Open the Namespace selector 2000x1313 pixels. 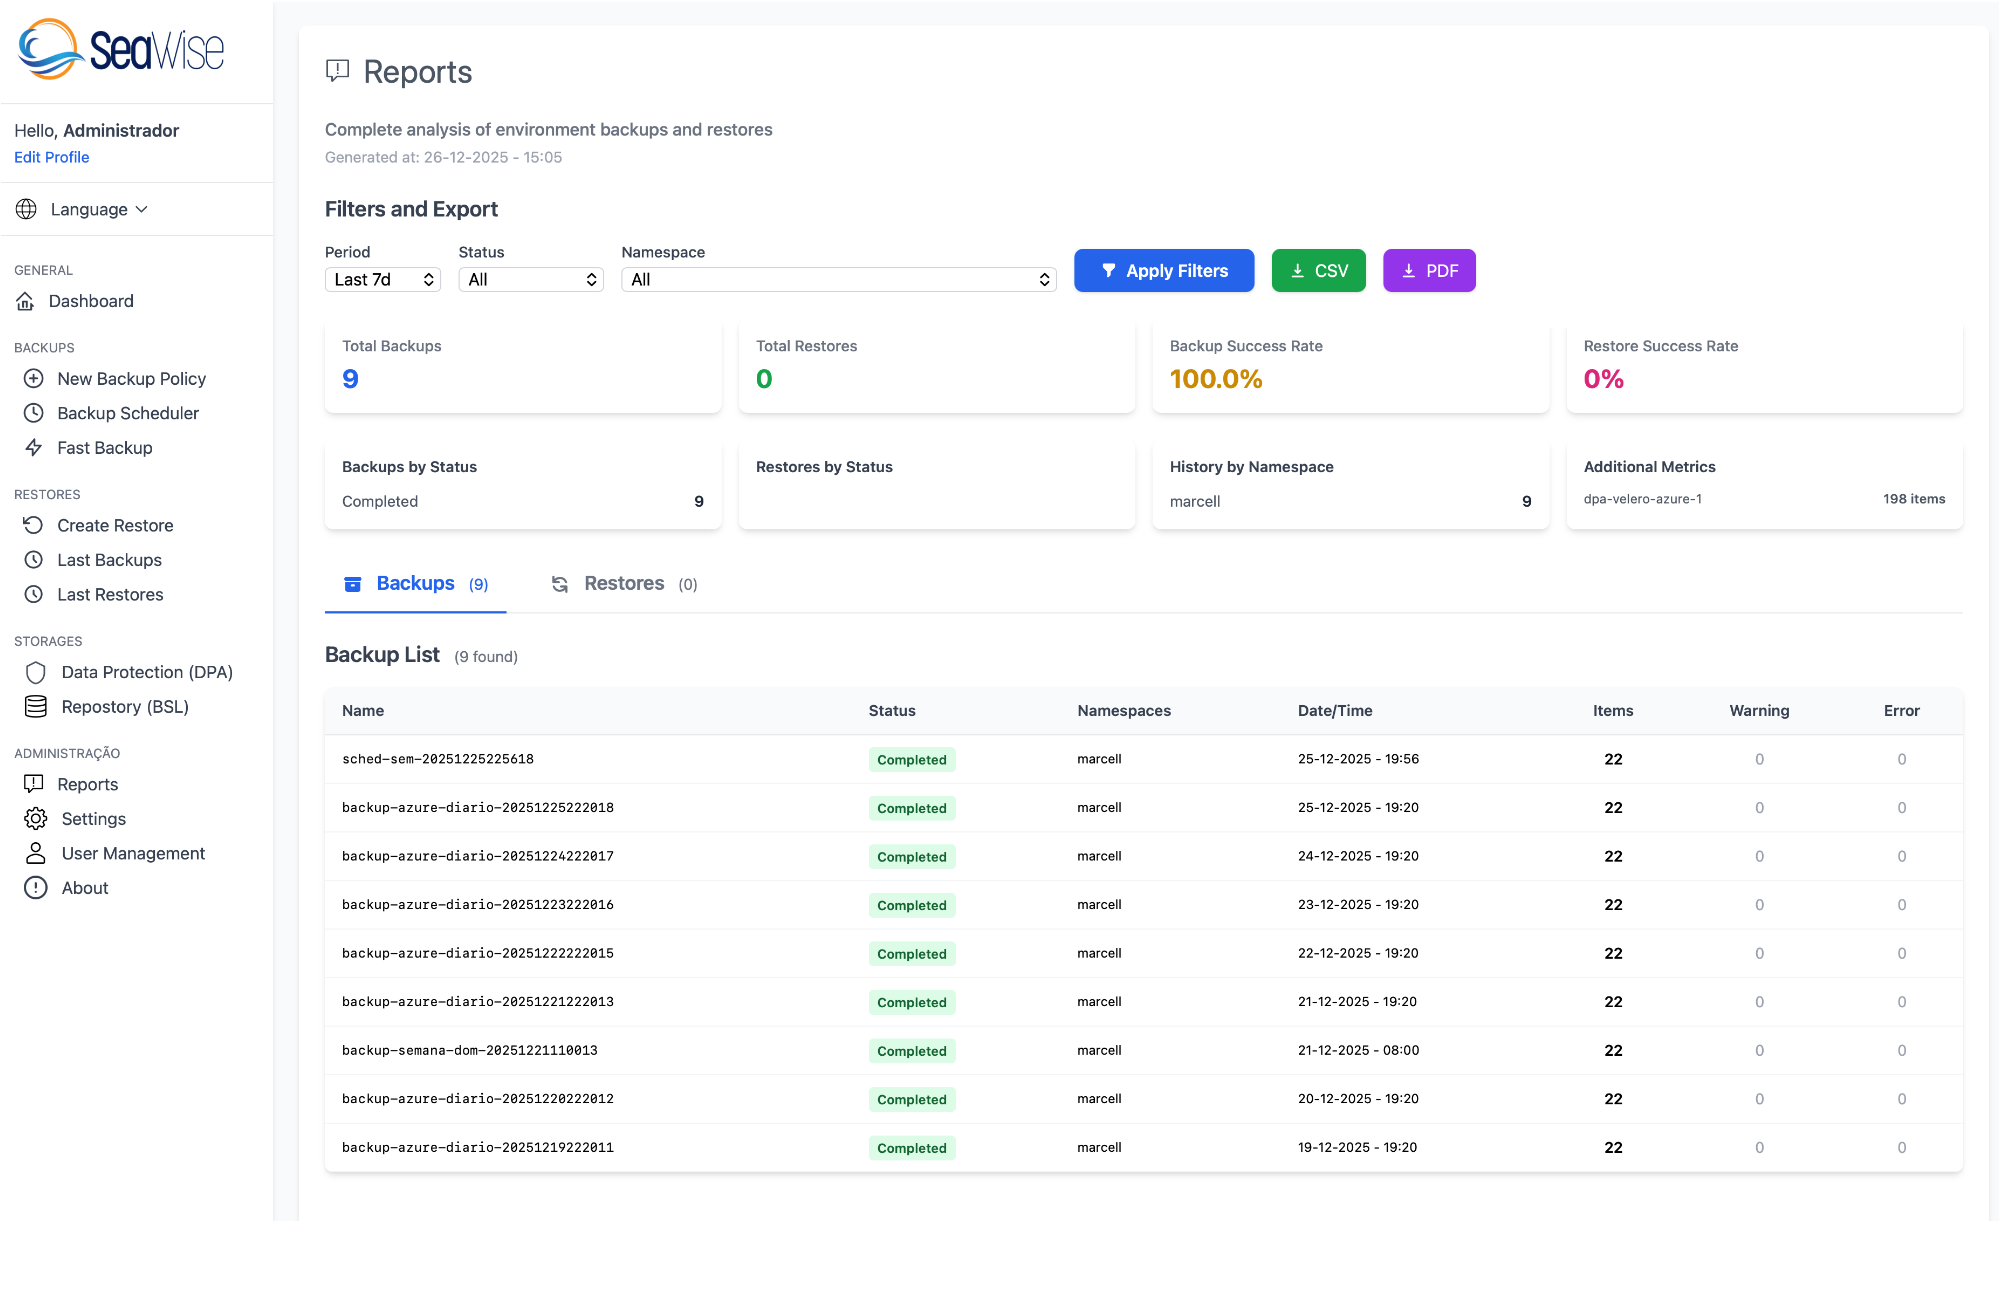(838, 279)
